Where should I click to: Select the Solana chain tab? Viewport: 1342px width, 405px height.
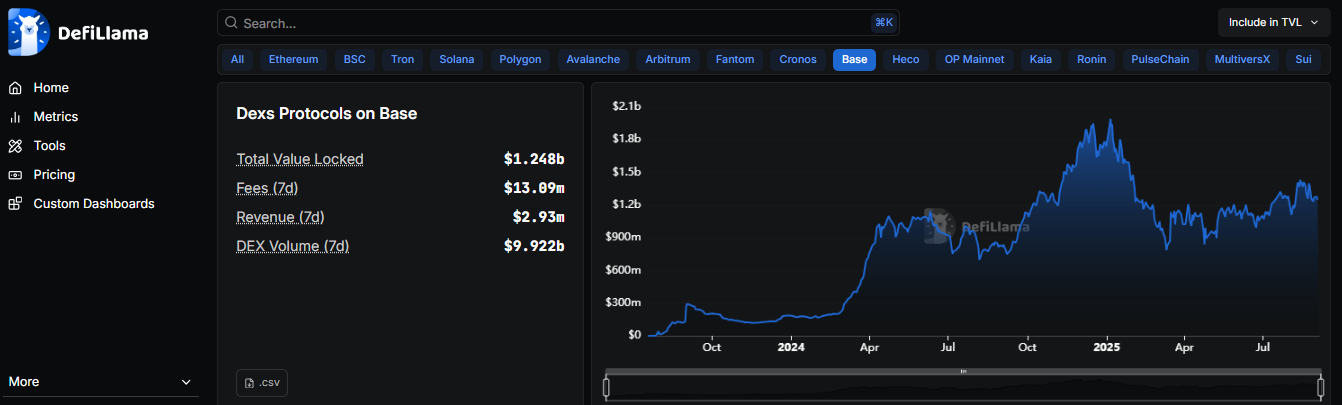coord(457,60)
